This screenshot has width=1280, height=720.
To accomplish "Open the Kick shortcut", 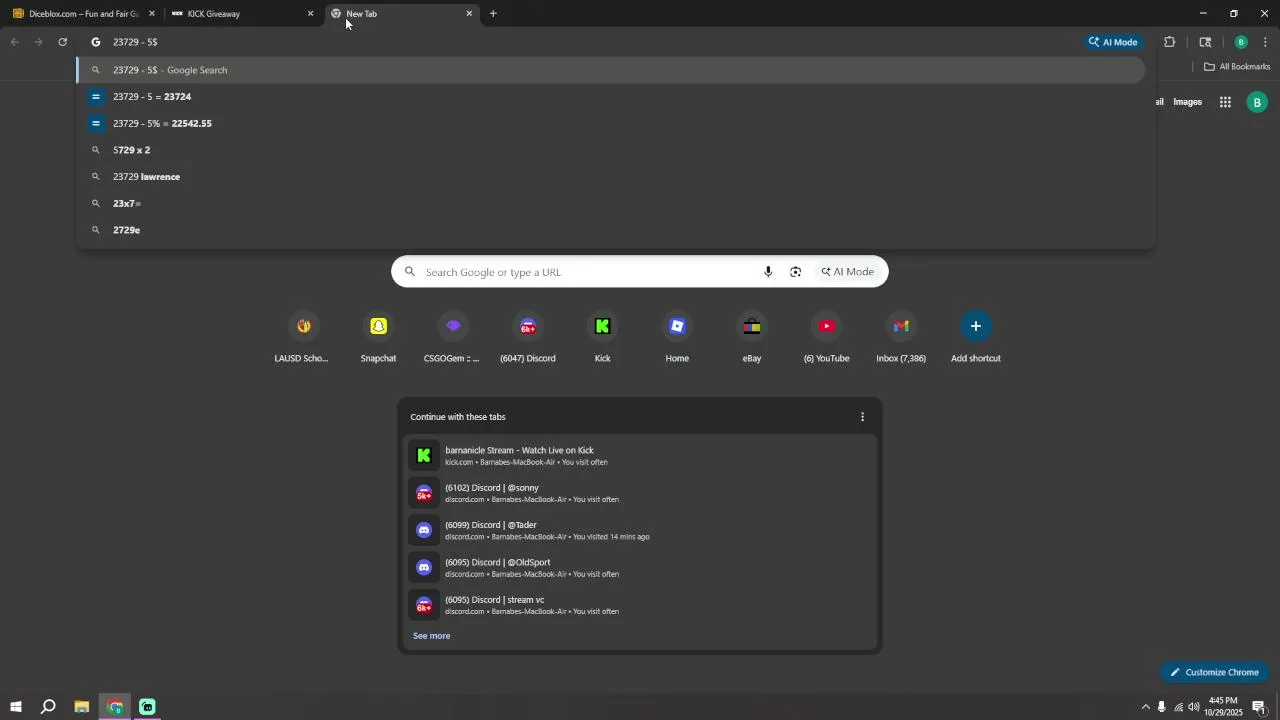I will (x=602, y=337).
